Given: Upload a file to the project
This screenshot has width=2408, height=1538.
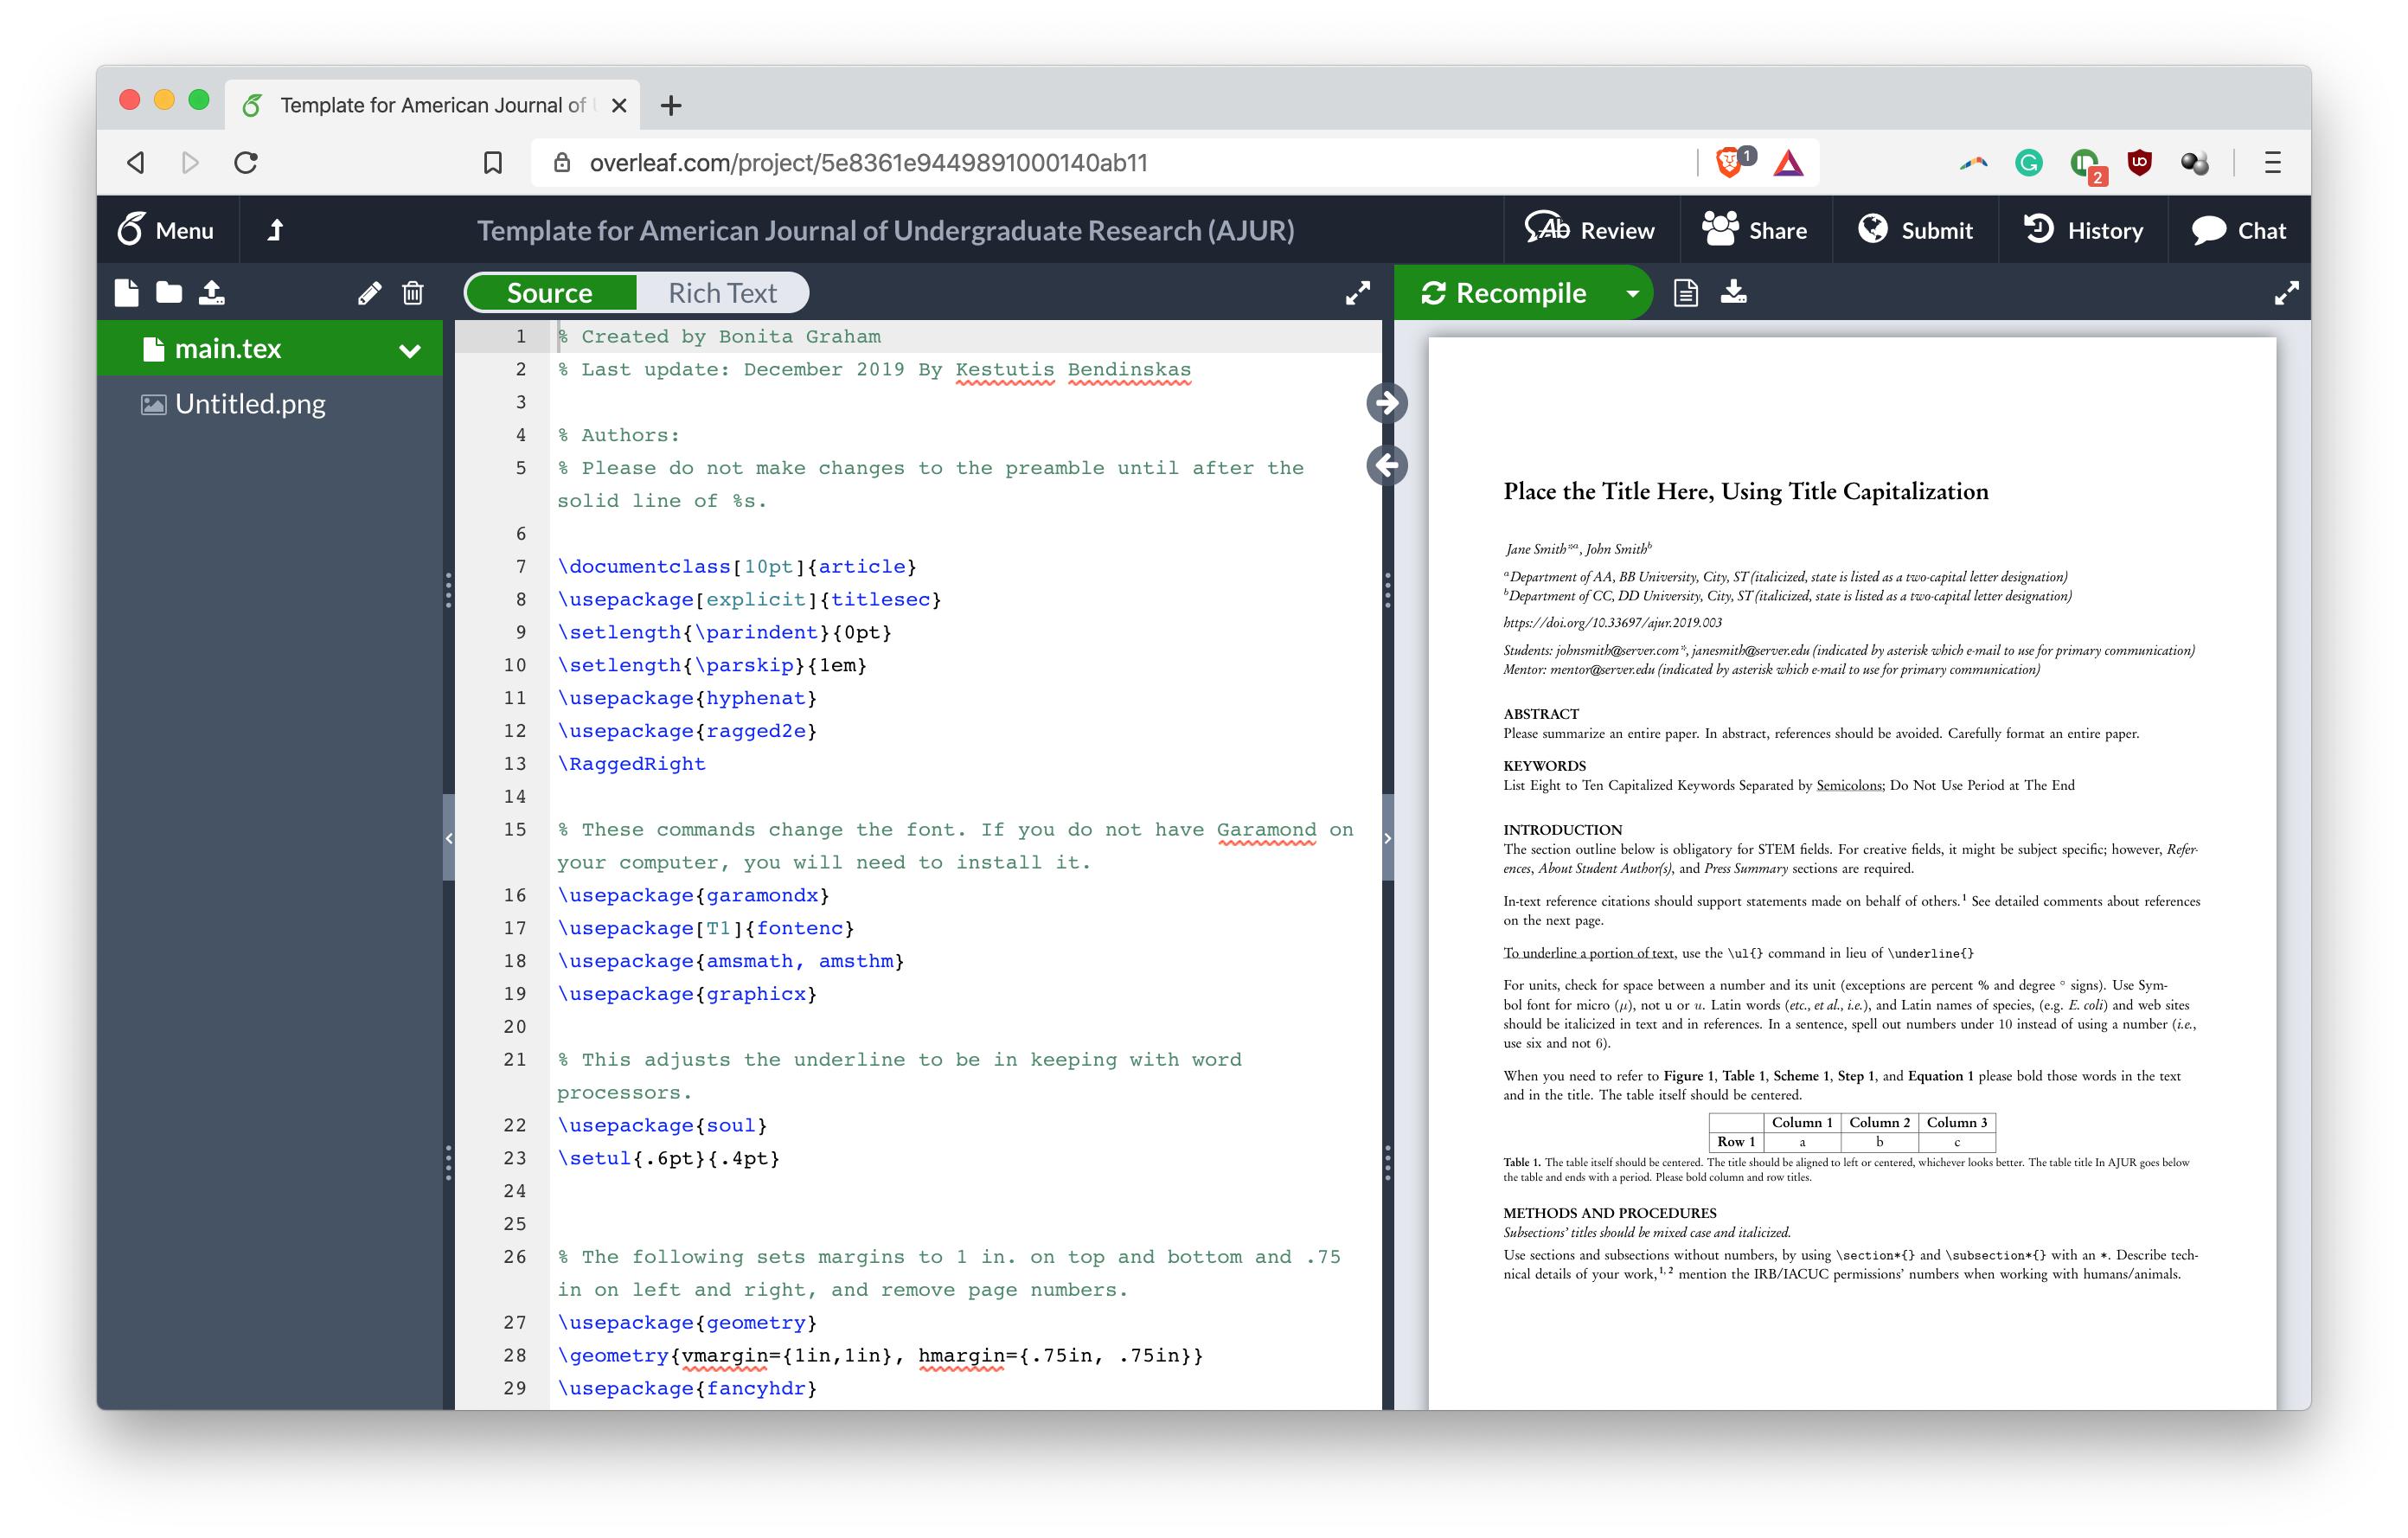Looking at the screenshot, I should pos(213,292).
